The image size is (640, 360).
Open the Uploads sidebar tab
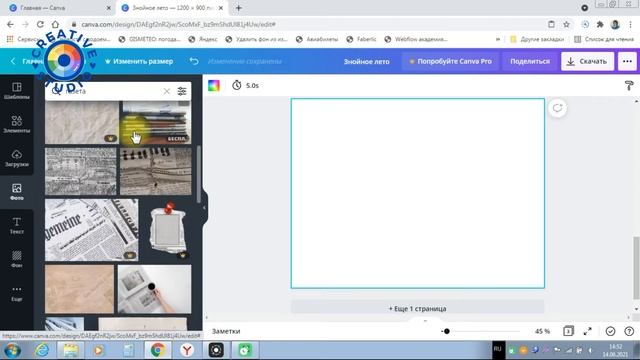coord(17,158)
